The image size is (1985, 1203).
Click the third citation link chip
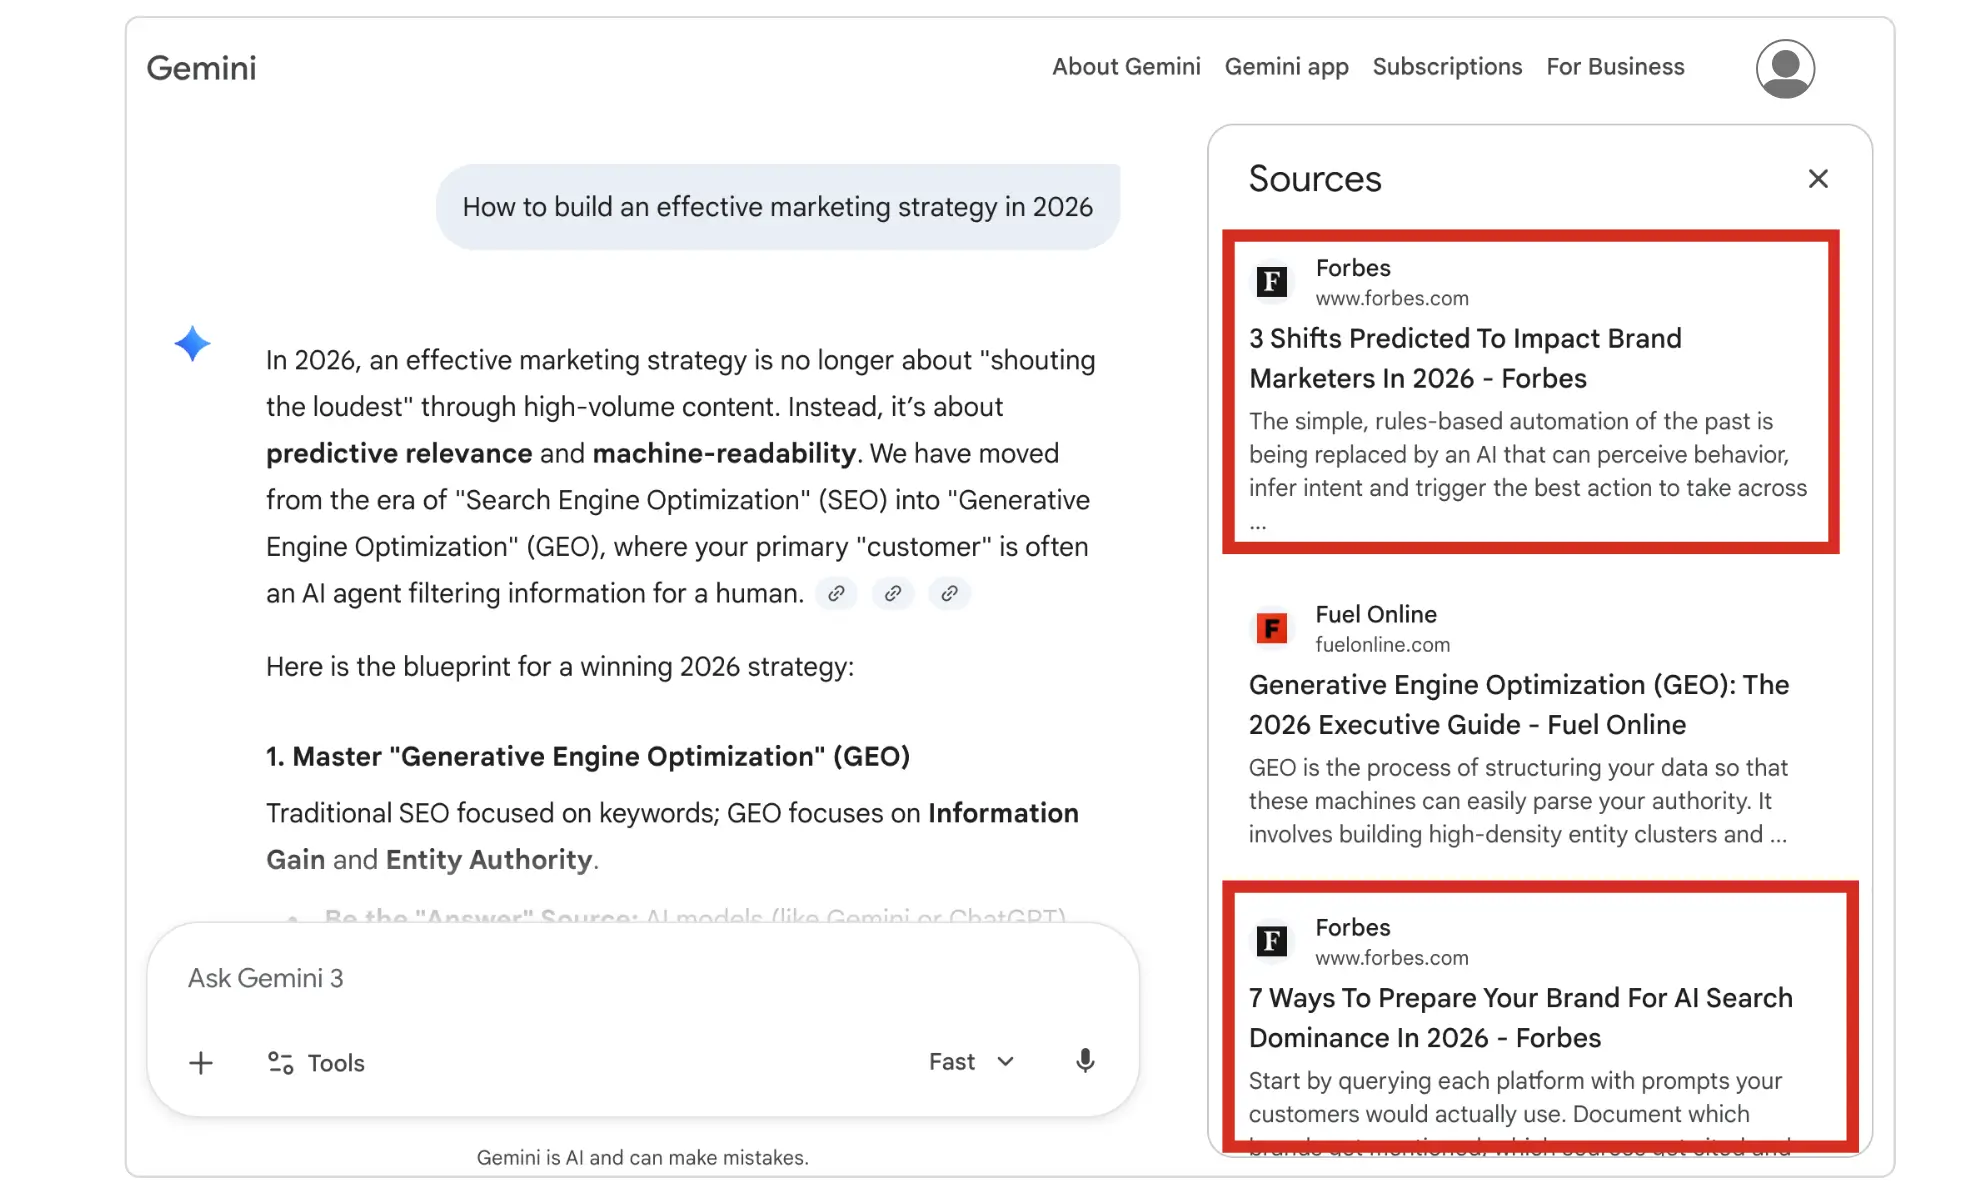pos(949,593)
